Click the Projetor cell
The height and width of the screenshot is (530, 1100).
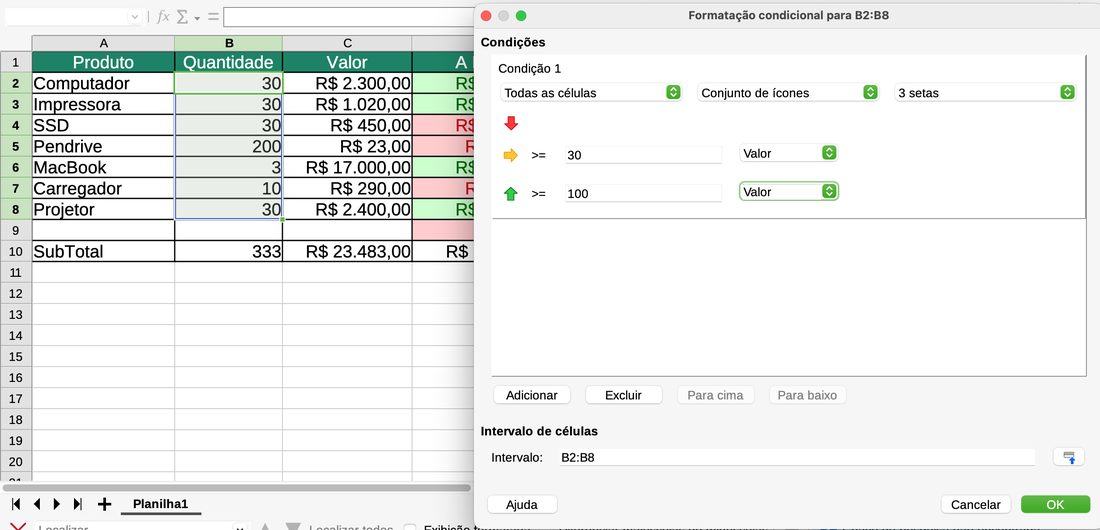(103, 209)
